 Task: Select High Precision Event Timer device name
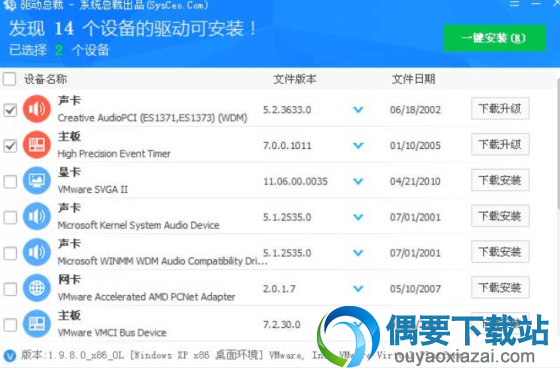pyautogui.click(x=114, y=154)
